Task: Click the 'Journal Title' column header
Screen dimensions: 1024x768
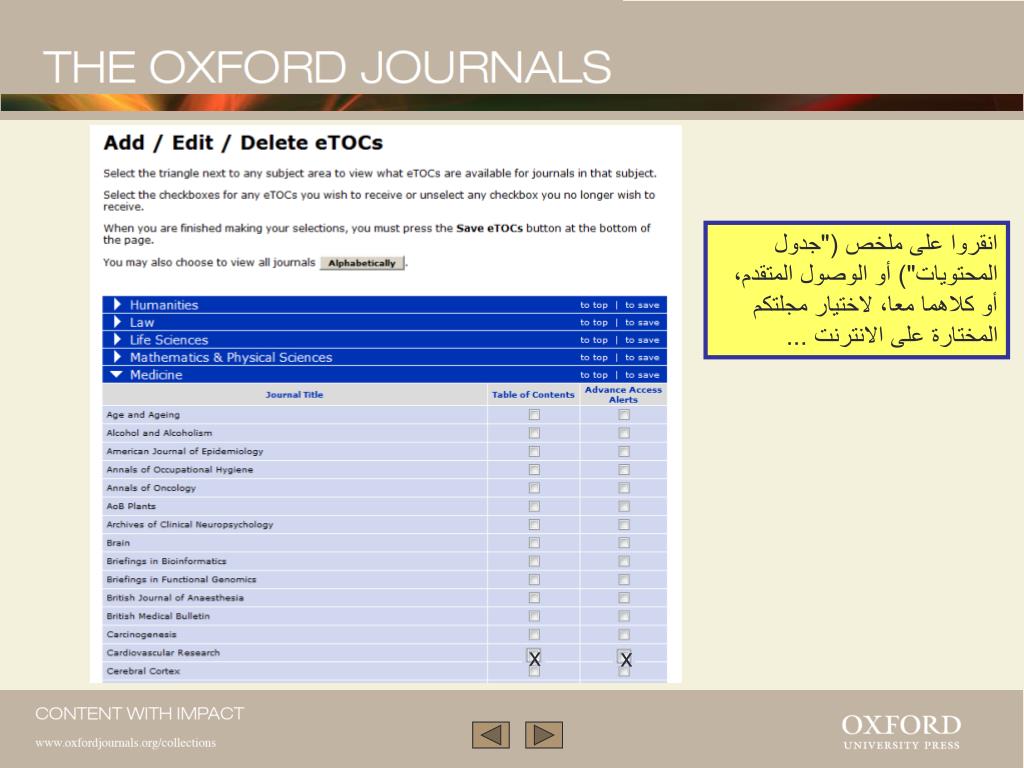Action: coord(294,394)
